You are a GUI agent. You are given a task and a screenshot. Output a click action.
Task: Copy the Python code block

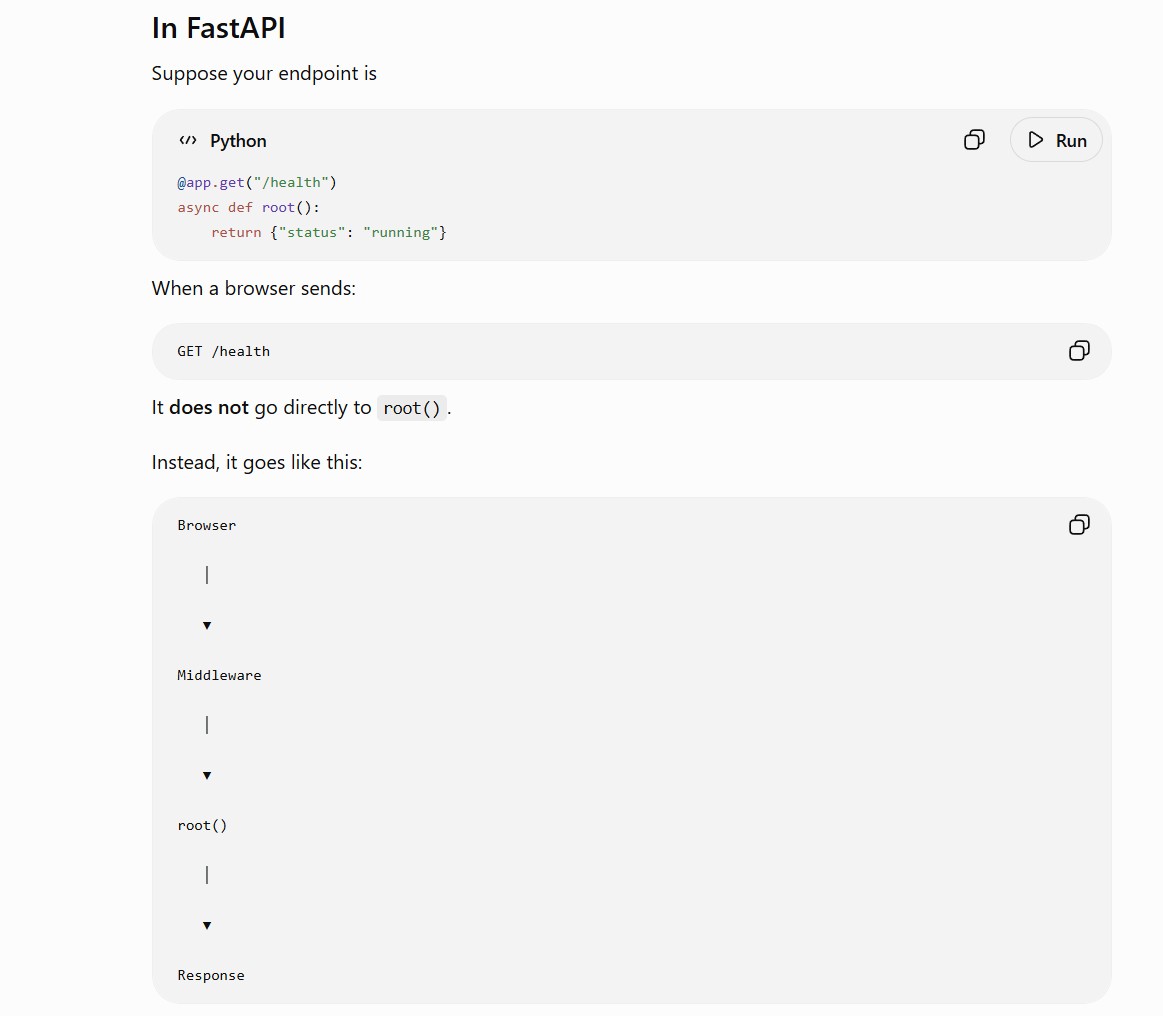point(974,140)
